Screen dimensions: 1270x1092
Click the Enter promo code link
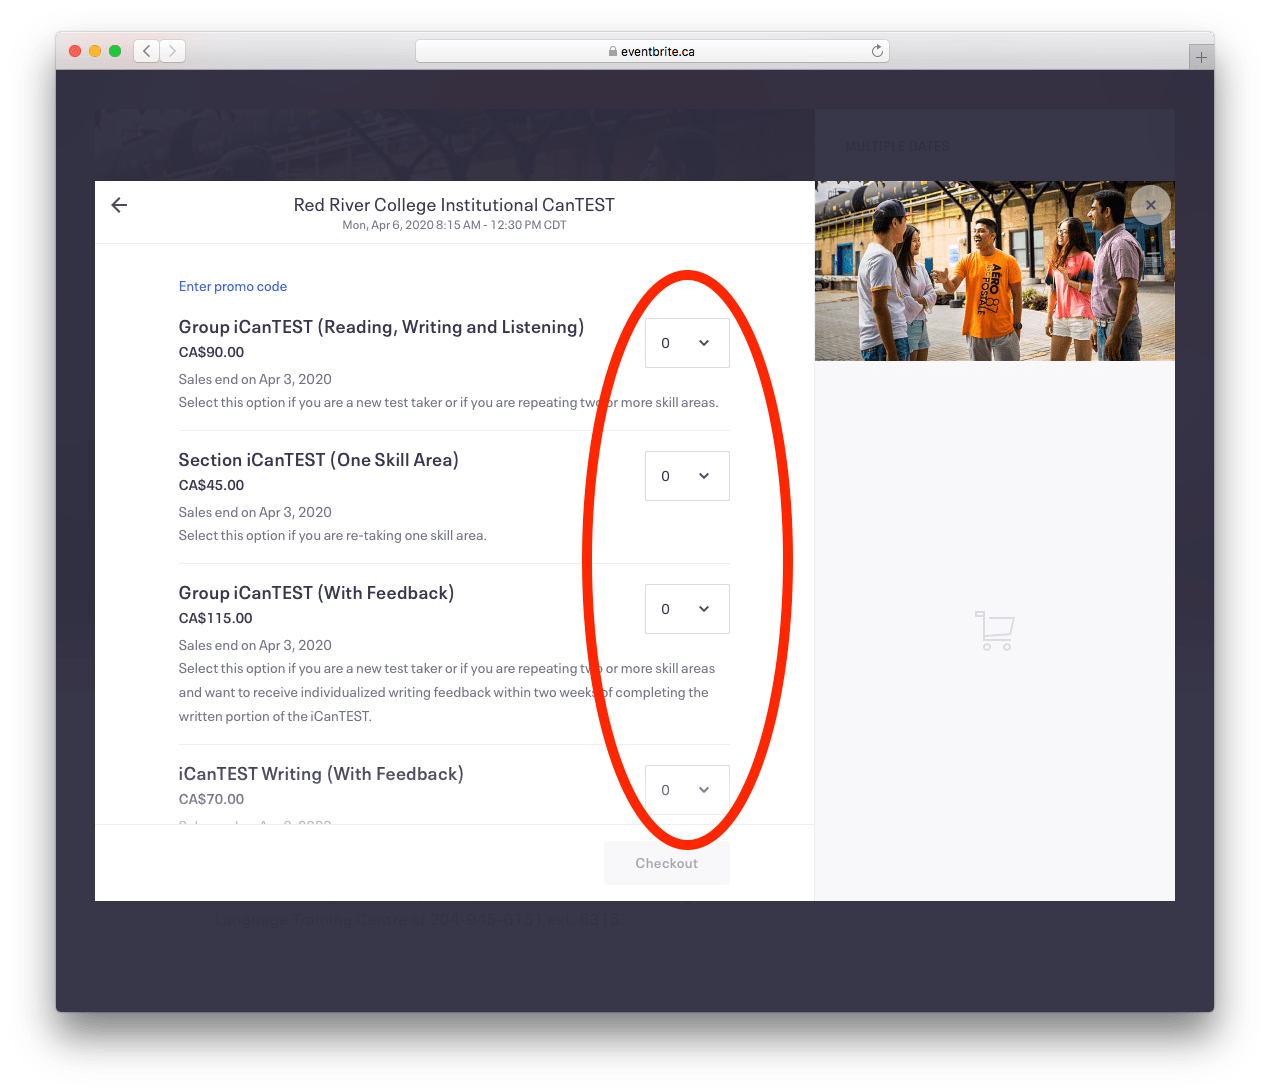click(x=233, y=286)
